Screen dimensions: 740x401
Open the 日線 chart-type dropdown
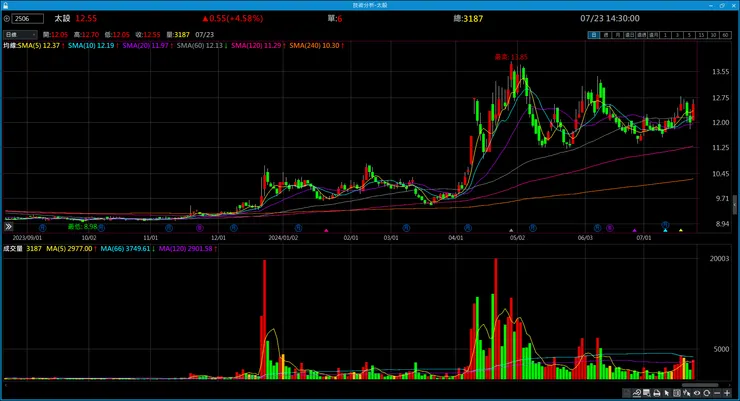20,35
